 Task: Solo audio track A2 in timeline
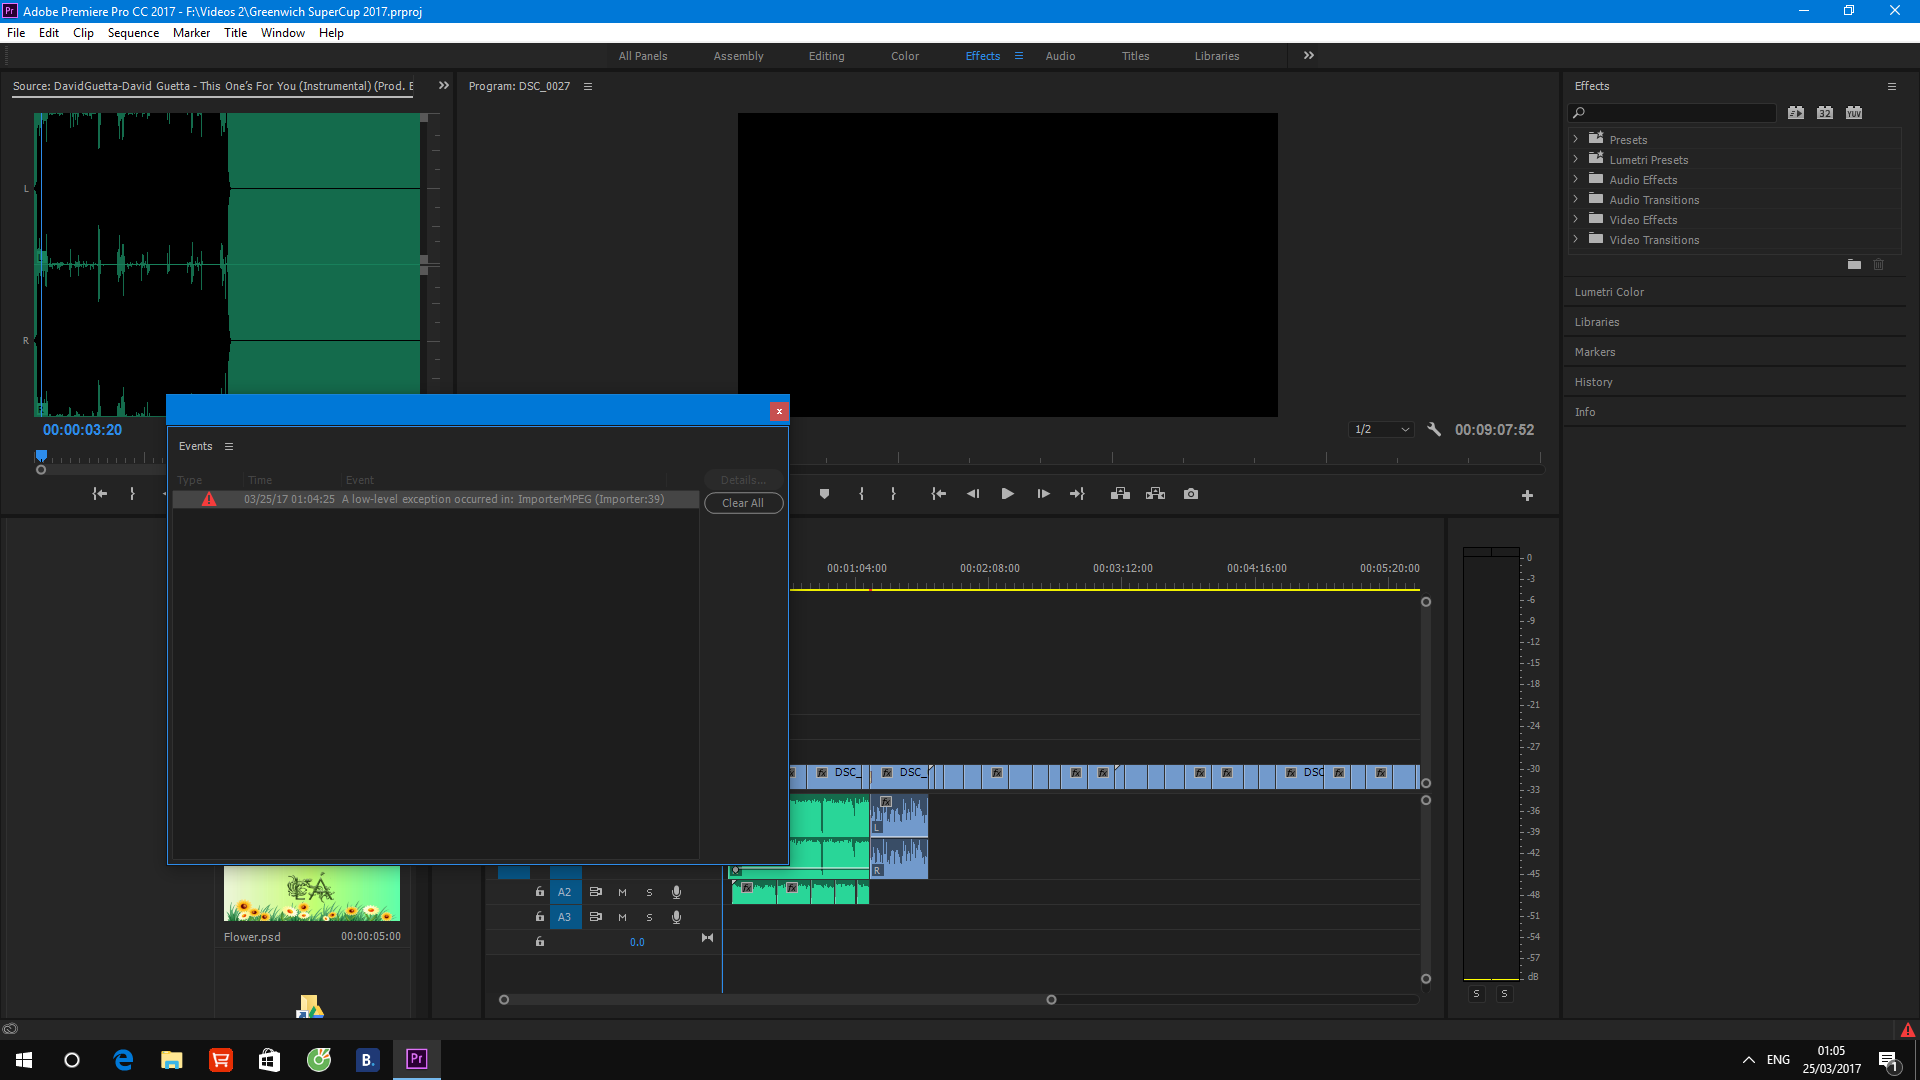click(650, 891)
